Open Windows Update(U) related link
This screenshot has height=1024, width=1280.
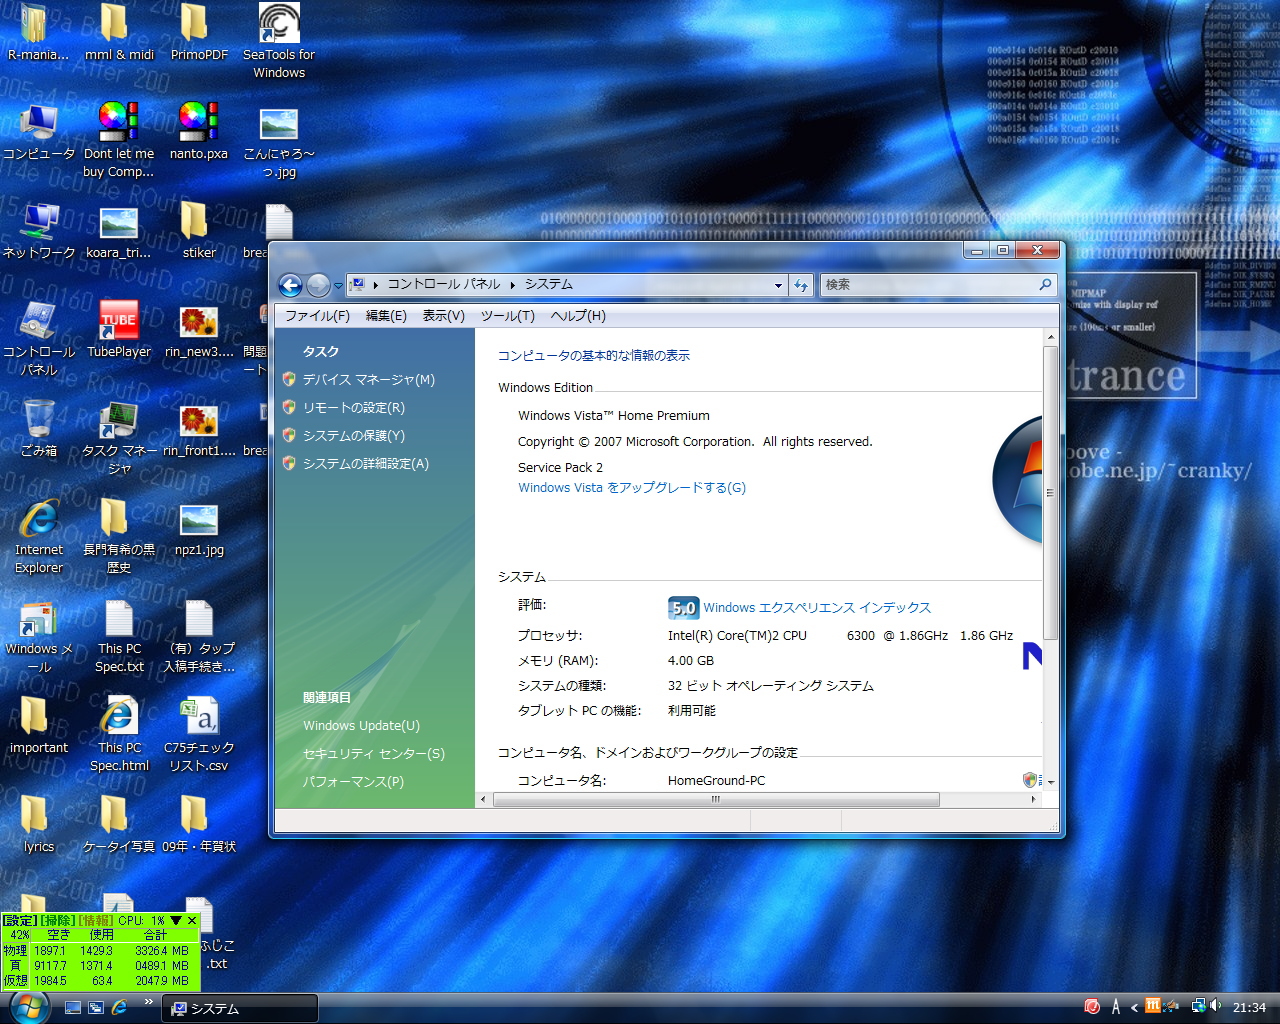[x=361, y=726]
